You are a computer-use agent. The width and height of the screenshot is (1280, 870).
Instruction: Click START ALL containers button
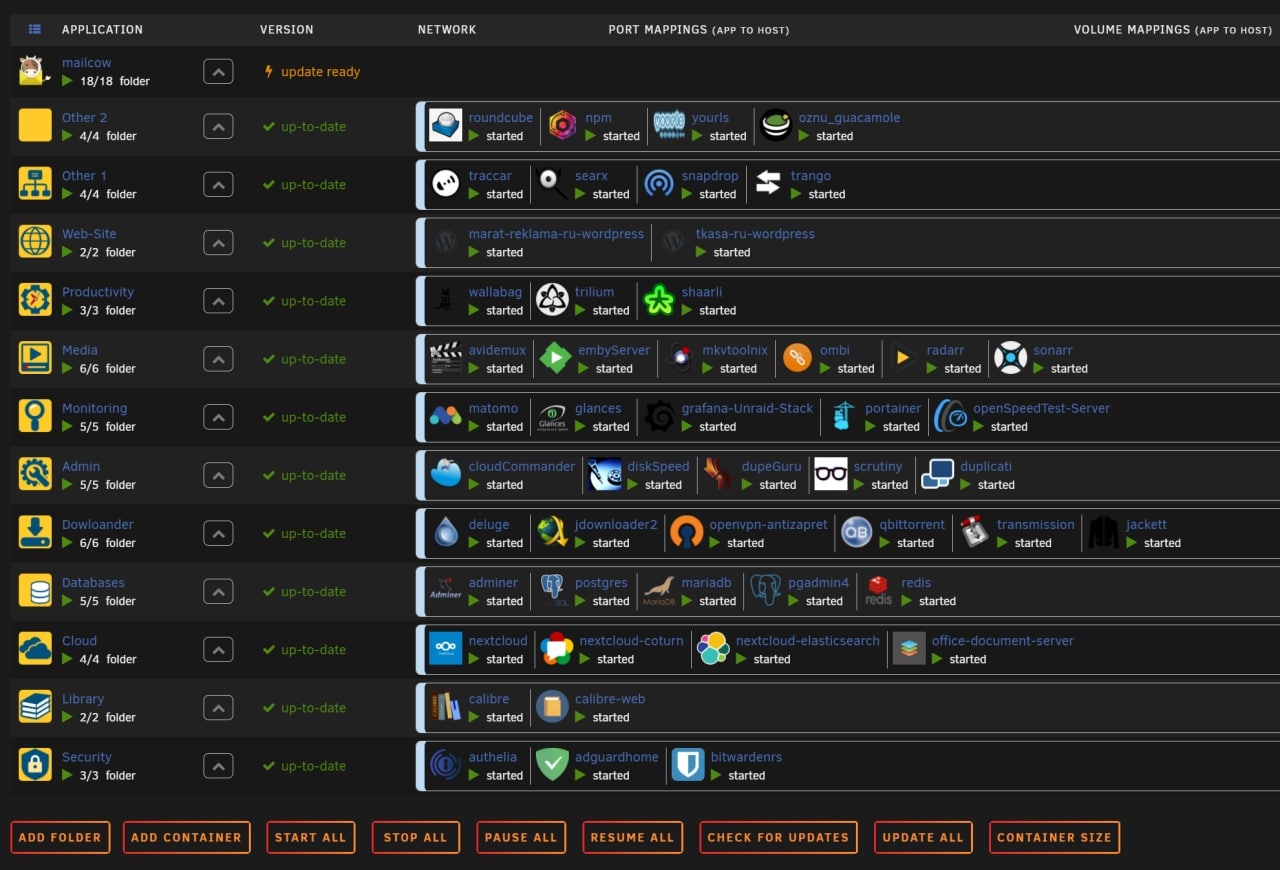pos(310,837)
